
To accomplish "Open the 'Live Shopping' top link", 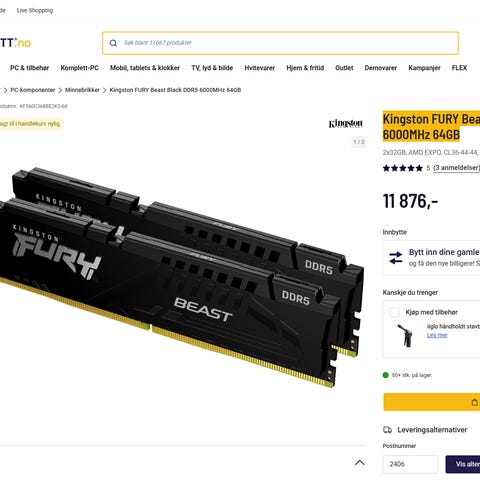I will point(35,10).
